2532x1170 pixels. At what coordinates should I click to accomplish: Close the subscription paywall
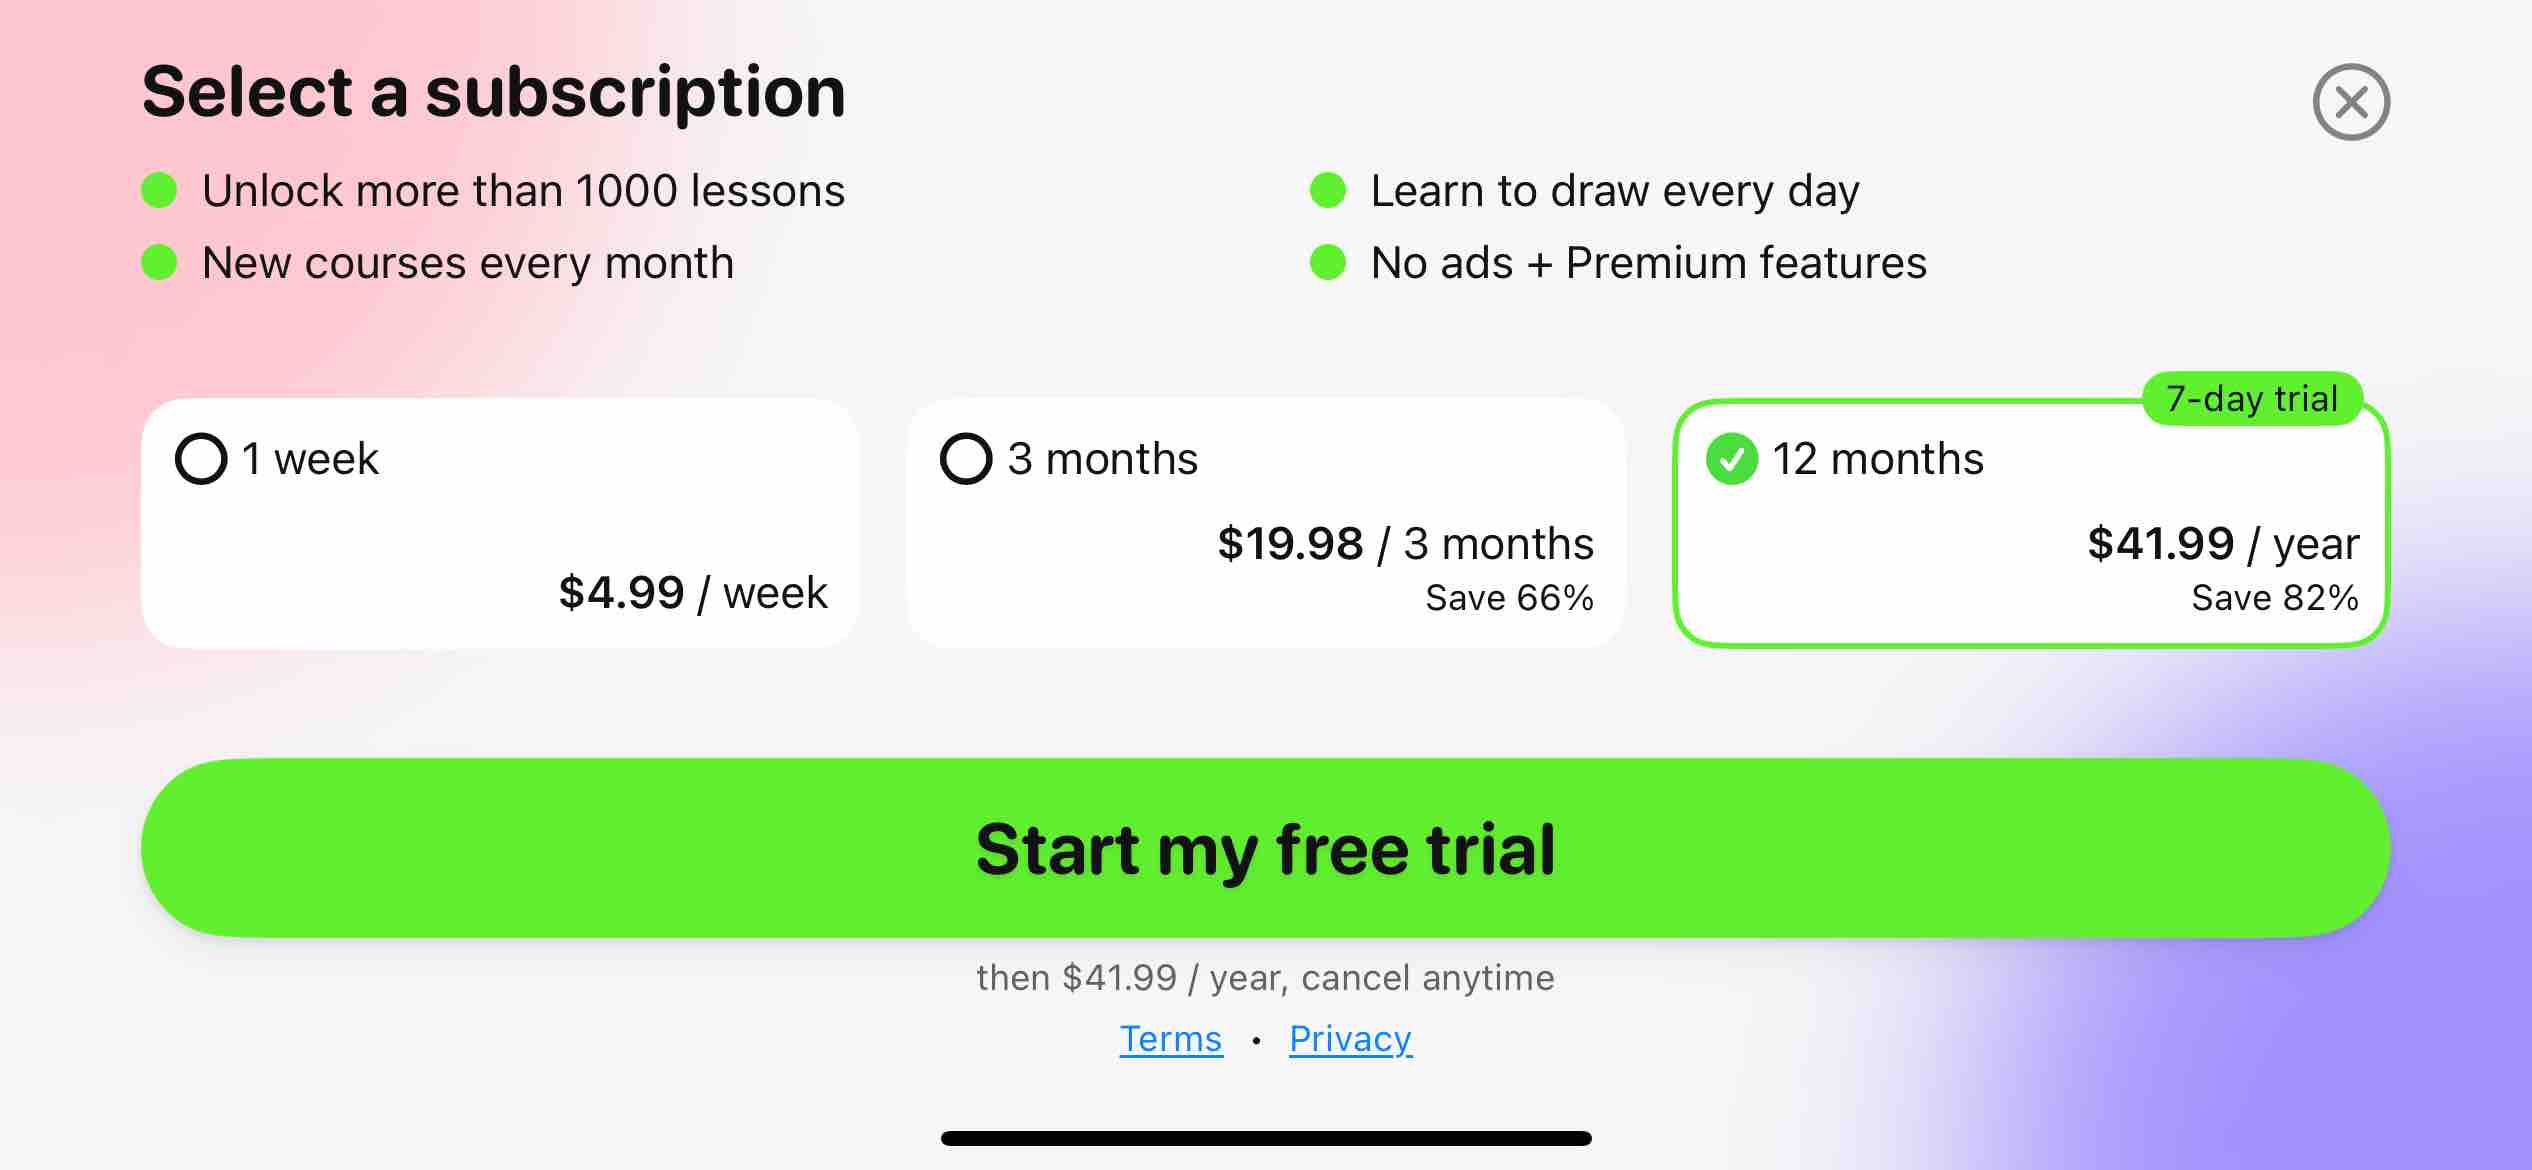tap(2352, 101)
